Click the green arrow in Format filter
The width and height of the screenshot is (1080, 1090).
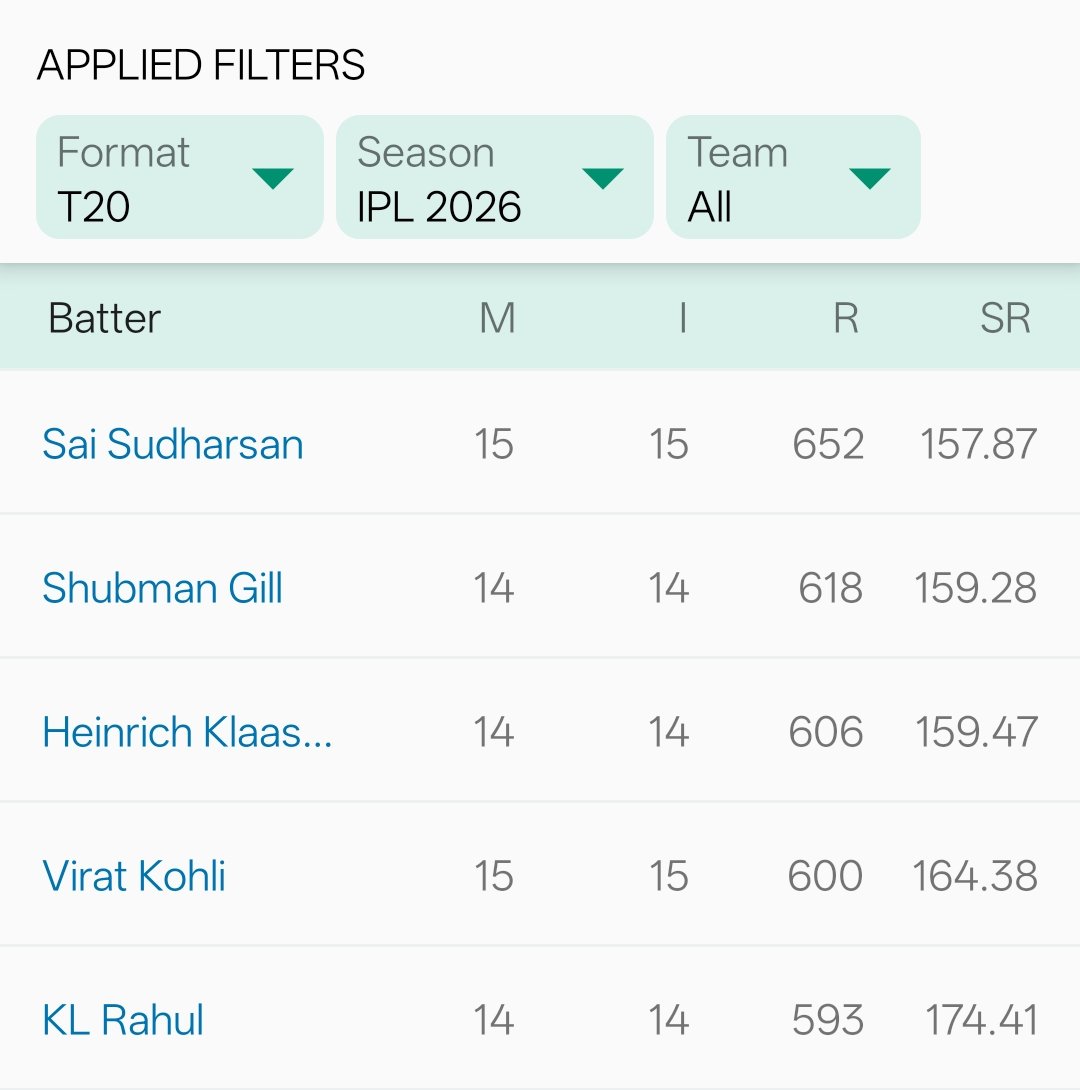click(272, 178)
